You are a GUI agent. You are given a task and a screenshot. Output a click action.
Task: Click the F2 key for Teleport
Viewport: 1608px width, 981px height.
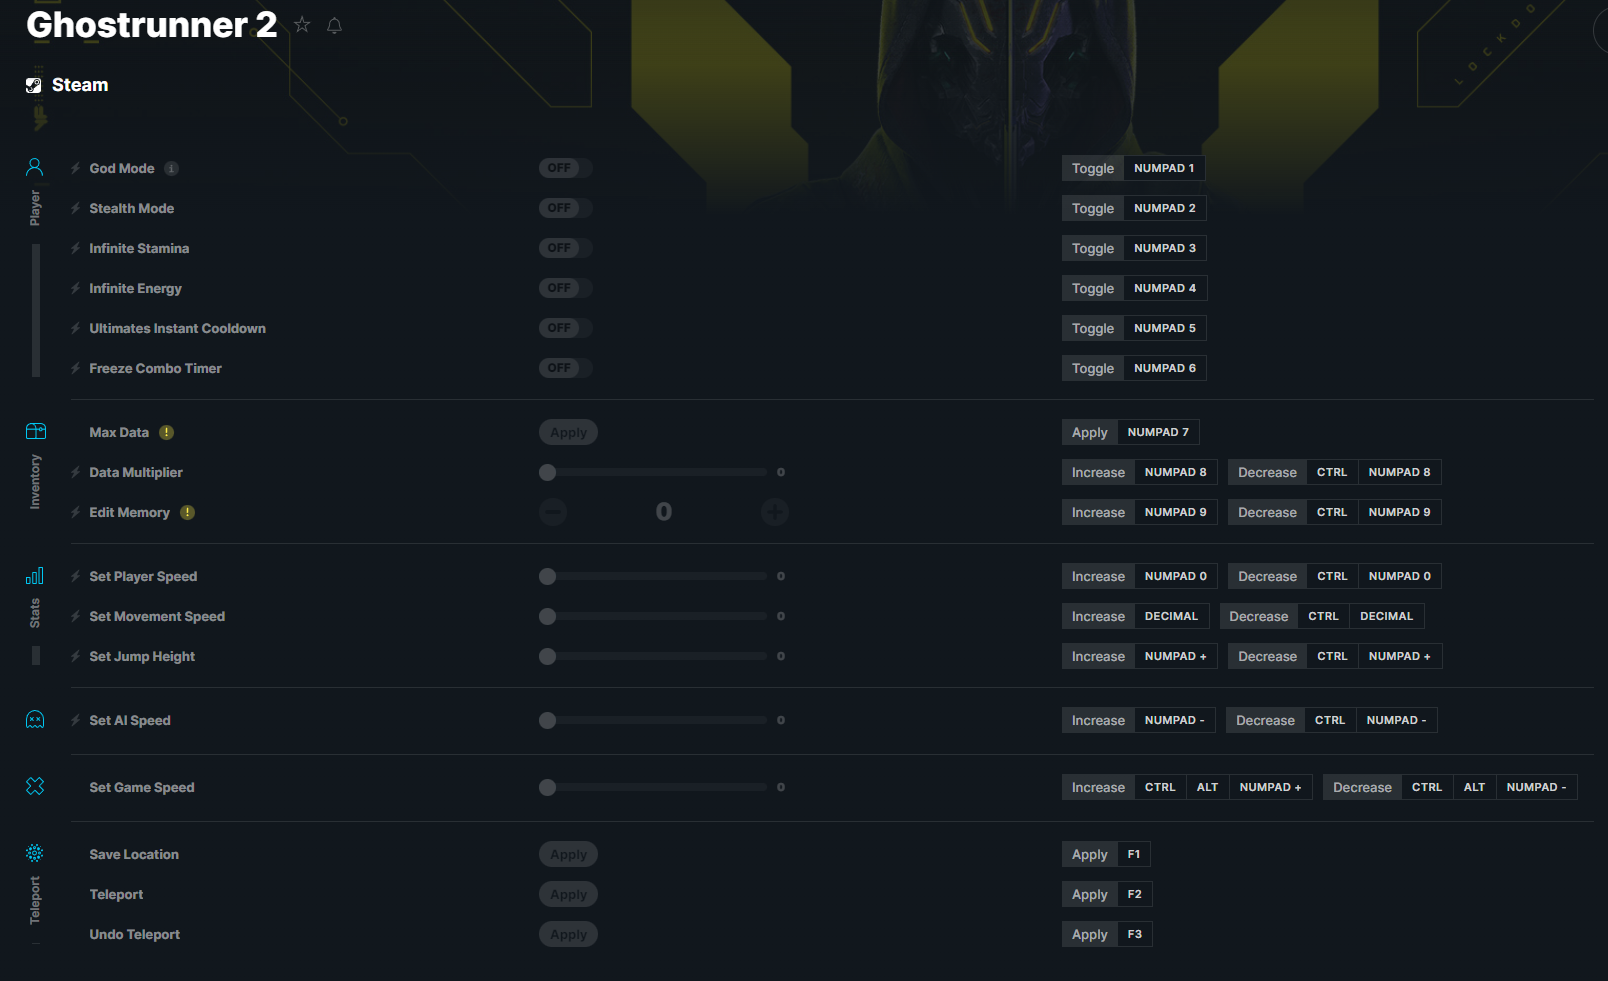tap(1135, 894)
